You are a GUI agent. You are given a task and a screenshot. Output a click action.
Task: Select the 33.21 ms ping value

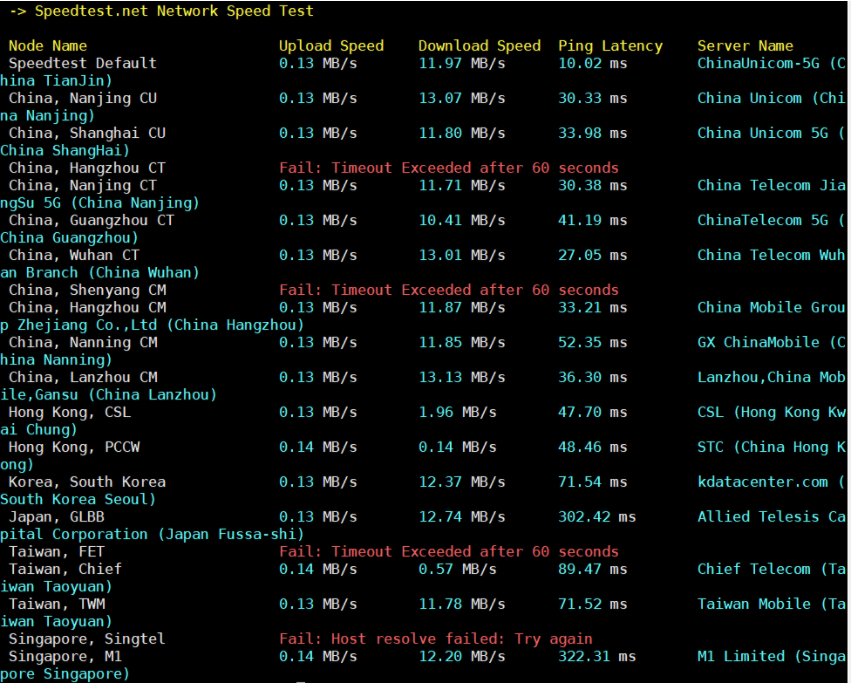click(x=593, y=307)
